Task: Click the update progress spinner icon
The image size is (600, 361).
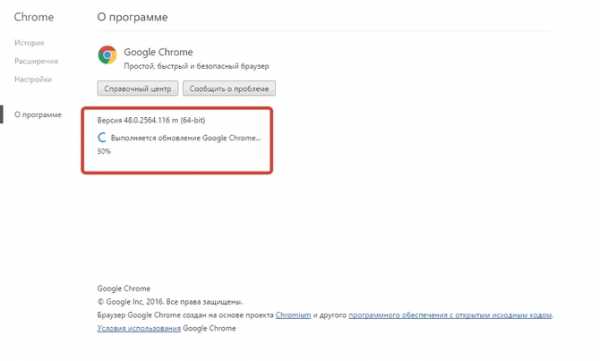Action: pyautogui.click(x=102, y=137)
